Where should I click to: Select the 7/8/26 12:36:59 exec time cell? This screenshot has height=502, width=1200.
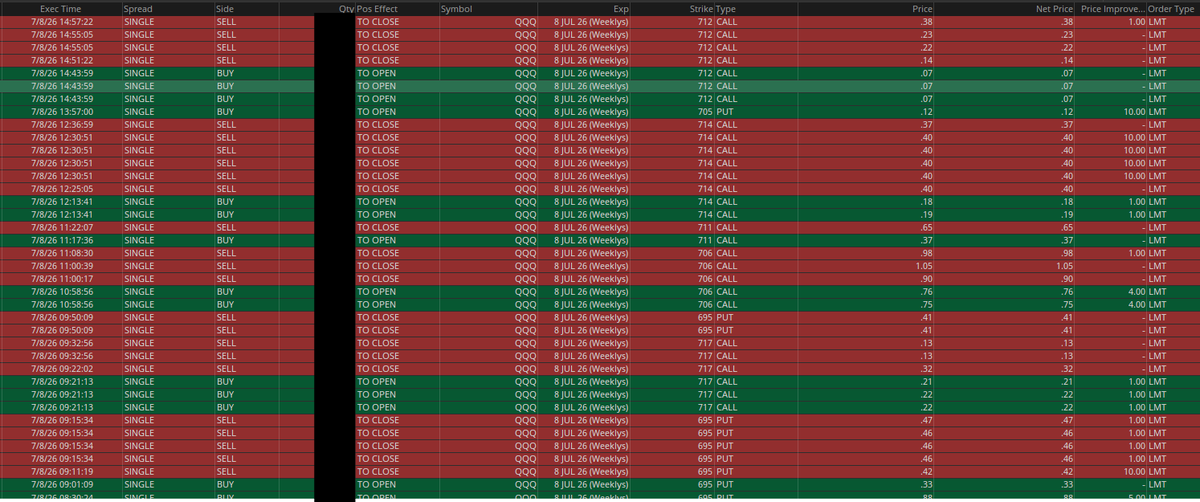point(63,125)
